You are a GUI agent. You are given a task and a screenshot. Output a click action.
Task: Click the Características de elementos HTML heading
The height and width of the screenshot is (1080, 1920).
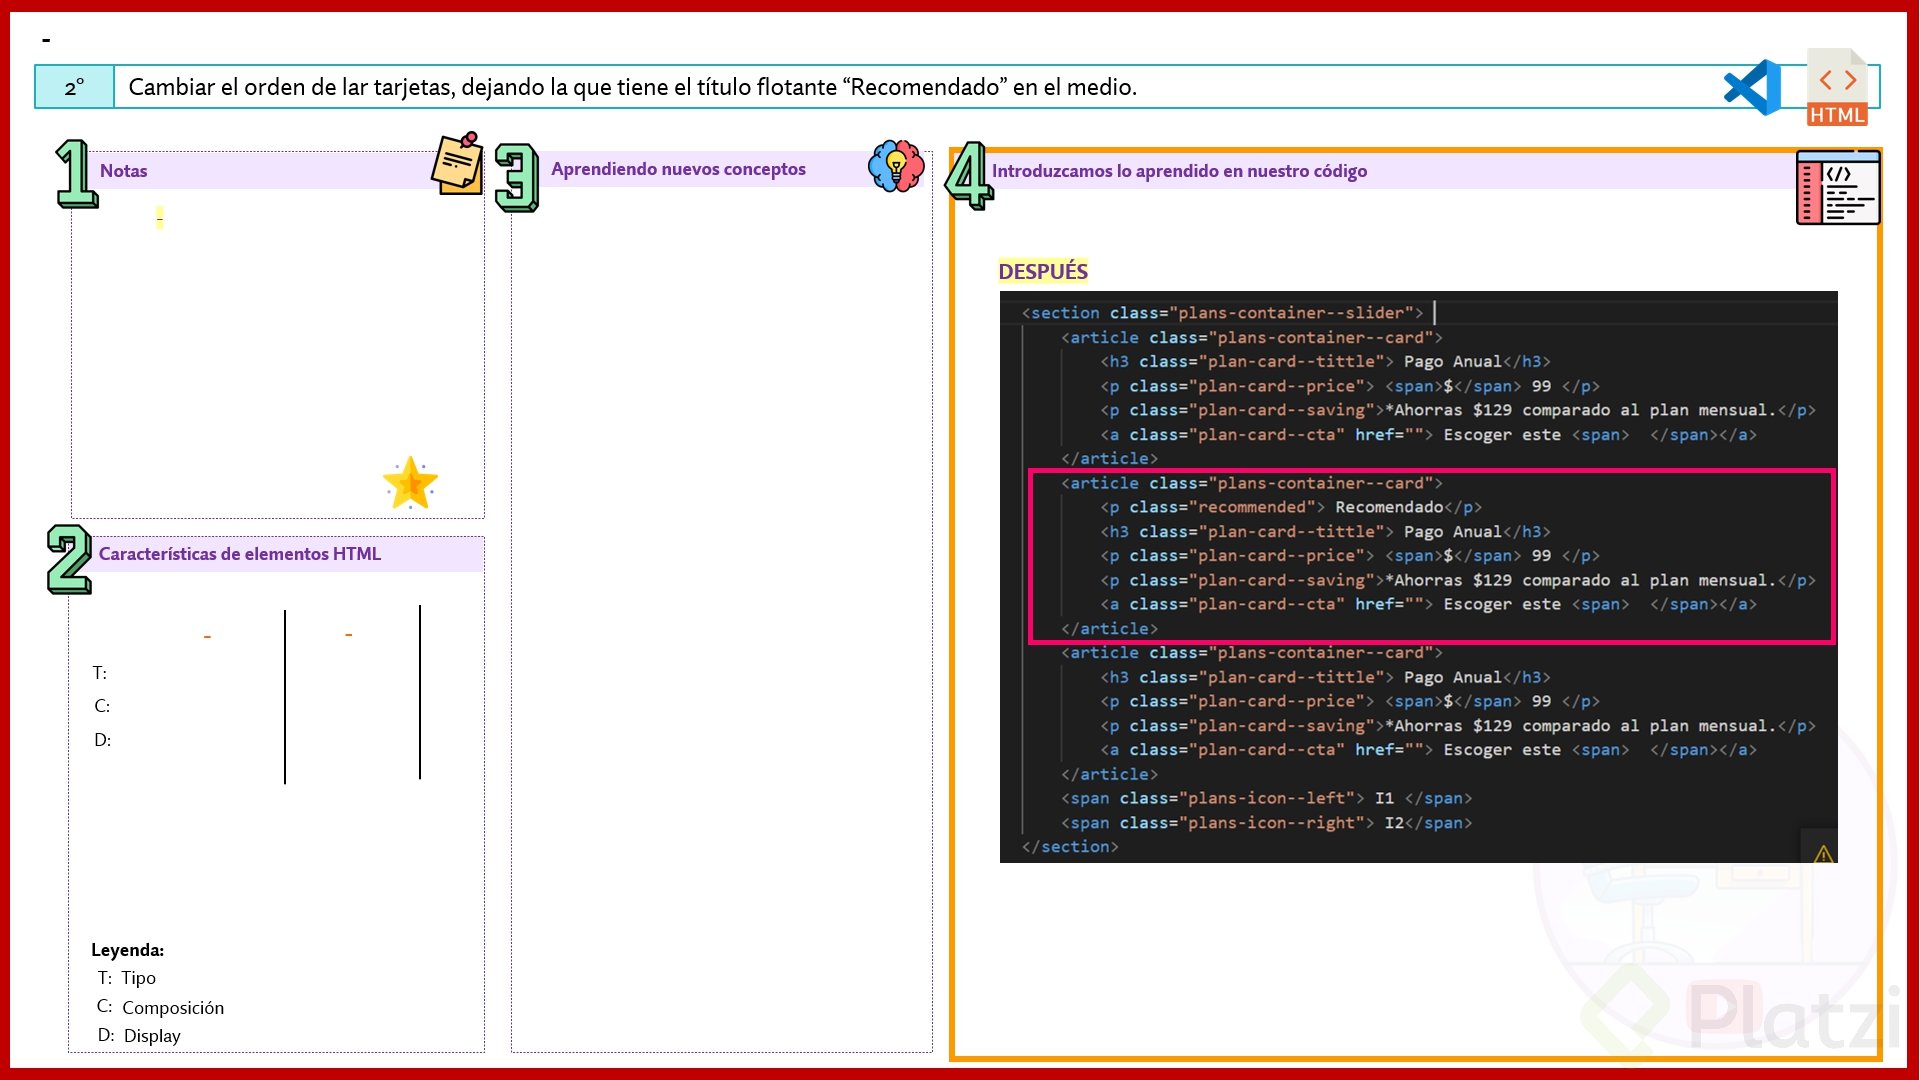tap(240, 554)
